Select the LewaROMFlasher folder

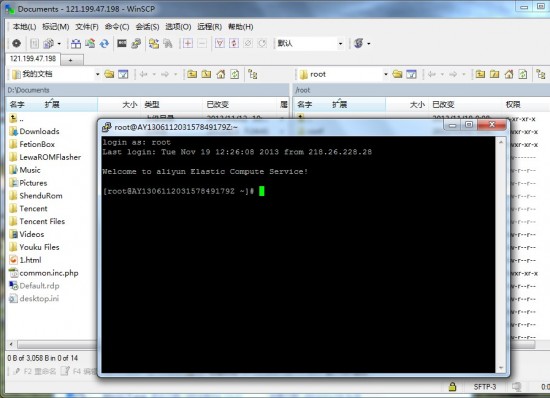click(x=45, y=157)
